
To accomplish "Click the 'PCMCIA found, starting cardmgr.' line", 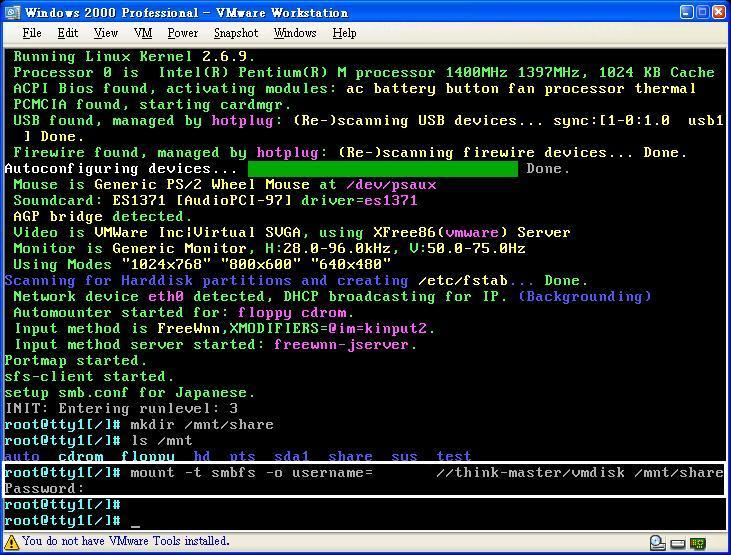I will 152,104.
